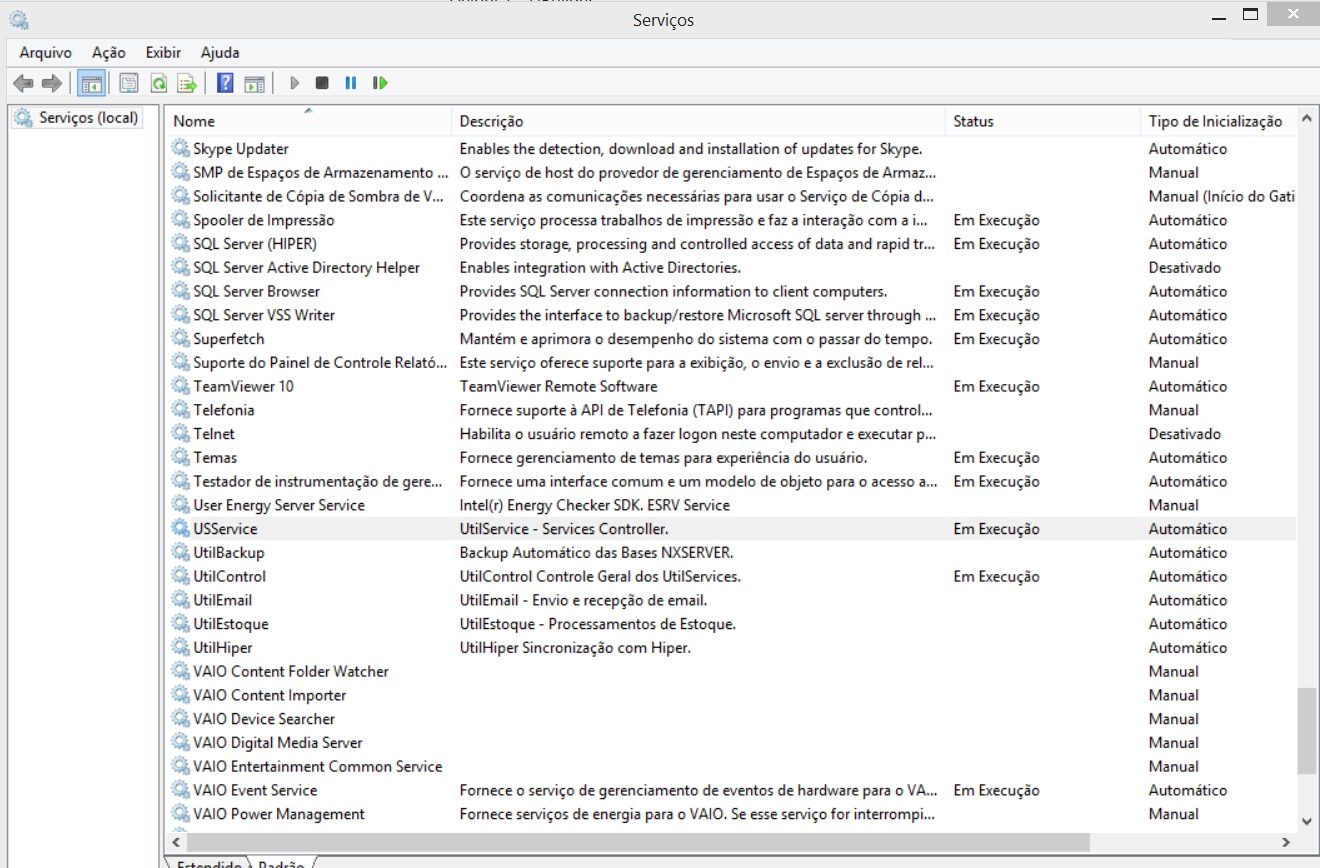The width and height of the screenshot is (1320, 868).
Task: Click the gear icon next to Skype Updater
Action: (x=180, y=149)
